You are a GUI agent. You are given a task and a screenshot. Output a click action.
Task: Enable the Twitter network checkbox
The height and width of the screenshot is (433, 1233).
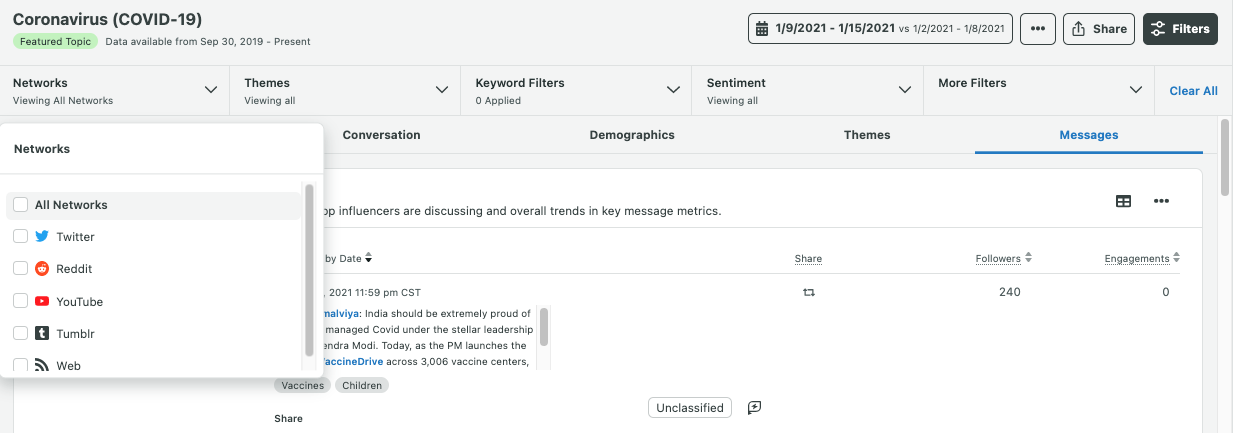pyautogui.click(x=20, y=237)
